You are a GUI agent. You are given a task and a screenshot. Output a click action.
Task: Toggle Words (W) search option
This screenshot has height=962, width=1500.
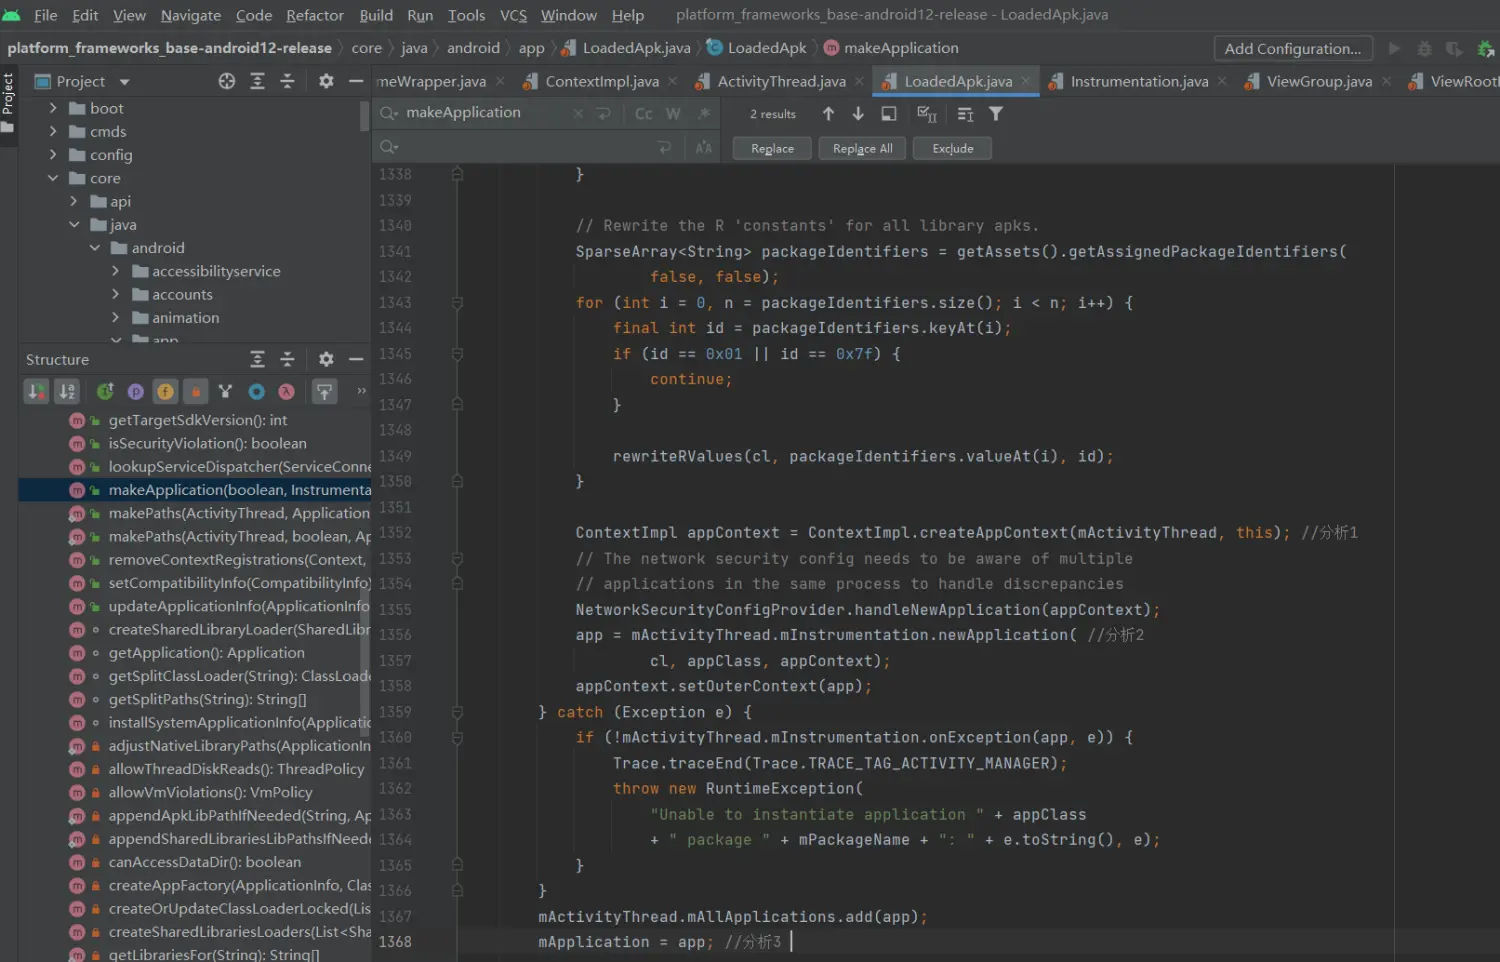pos(673,114)
